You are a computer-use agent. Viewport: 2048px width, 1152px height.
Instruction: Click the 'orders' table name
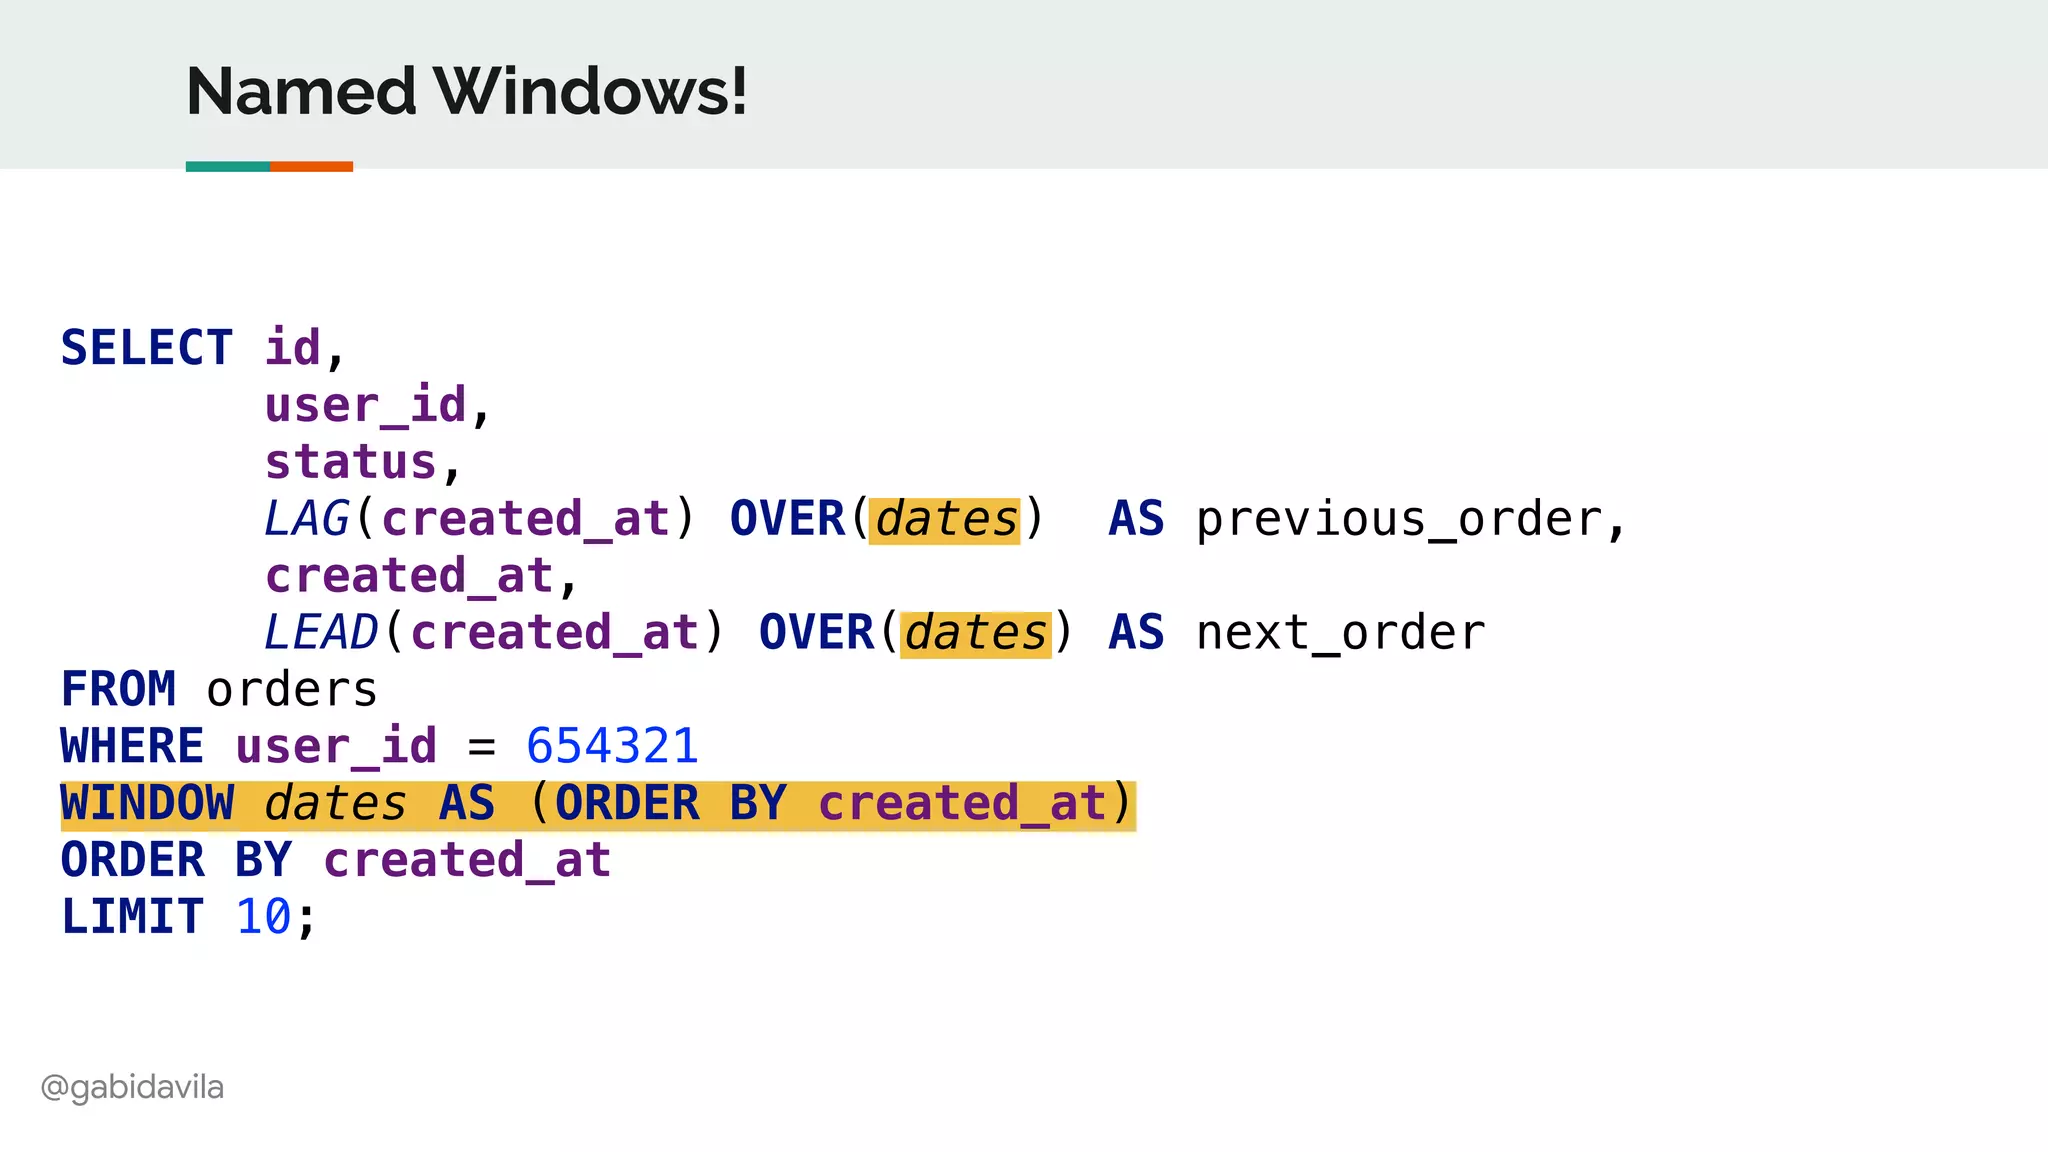[291, 690]
